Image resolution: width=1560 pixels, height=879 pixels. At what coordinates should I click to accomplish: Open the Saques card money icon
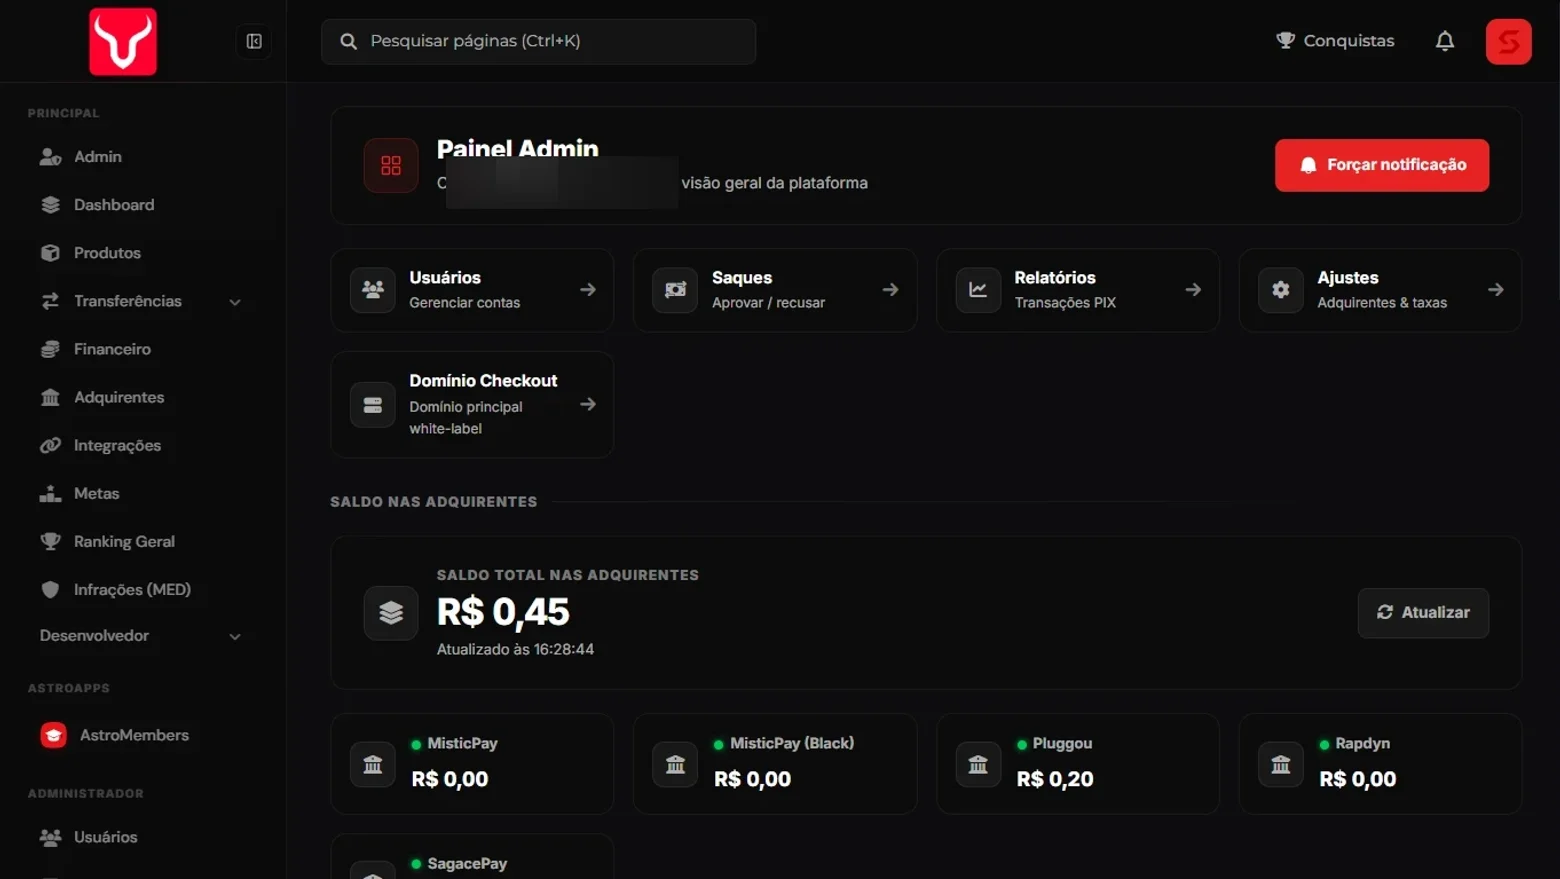[675, 290]
